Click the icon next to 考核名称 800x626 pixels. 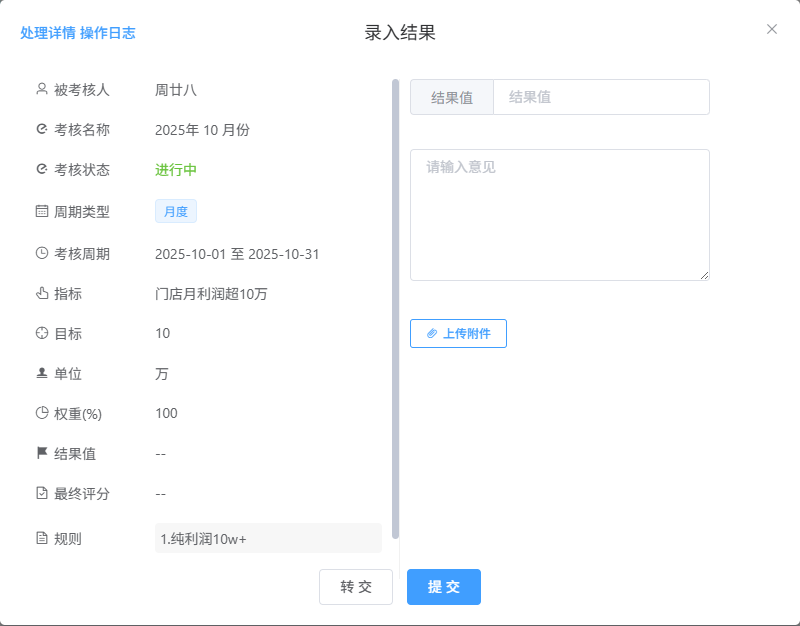(x=42, y=129)
